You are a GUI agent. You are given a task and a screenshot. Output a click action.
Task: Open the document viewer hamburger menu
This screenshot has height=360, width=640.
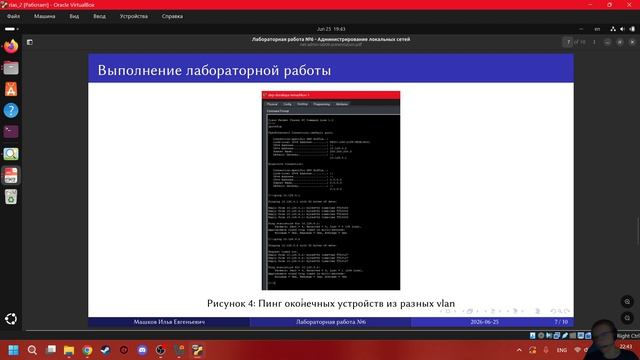click(x=594, y=42)
